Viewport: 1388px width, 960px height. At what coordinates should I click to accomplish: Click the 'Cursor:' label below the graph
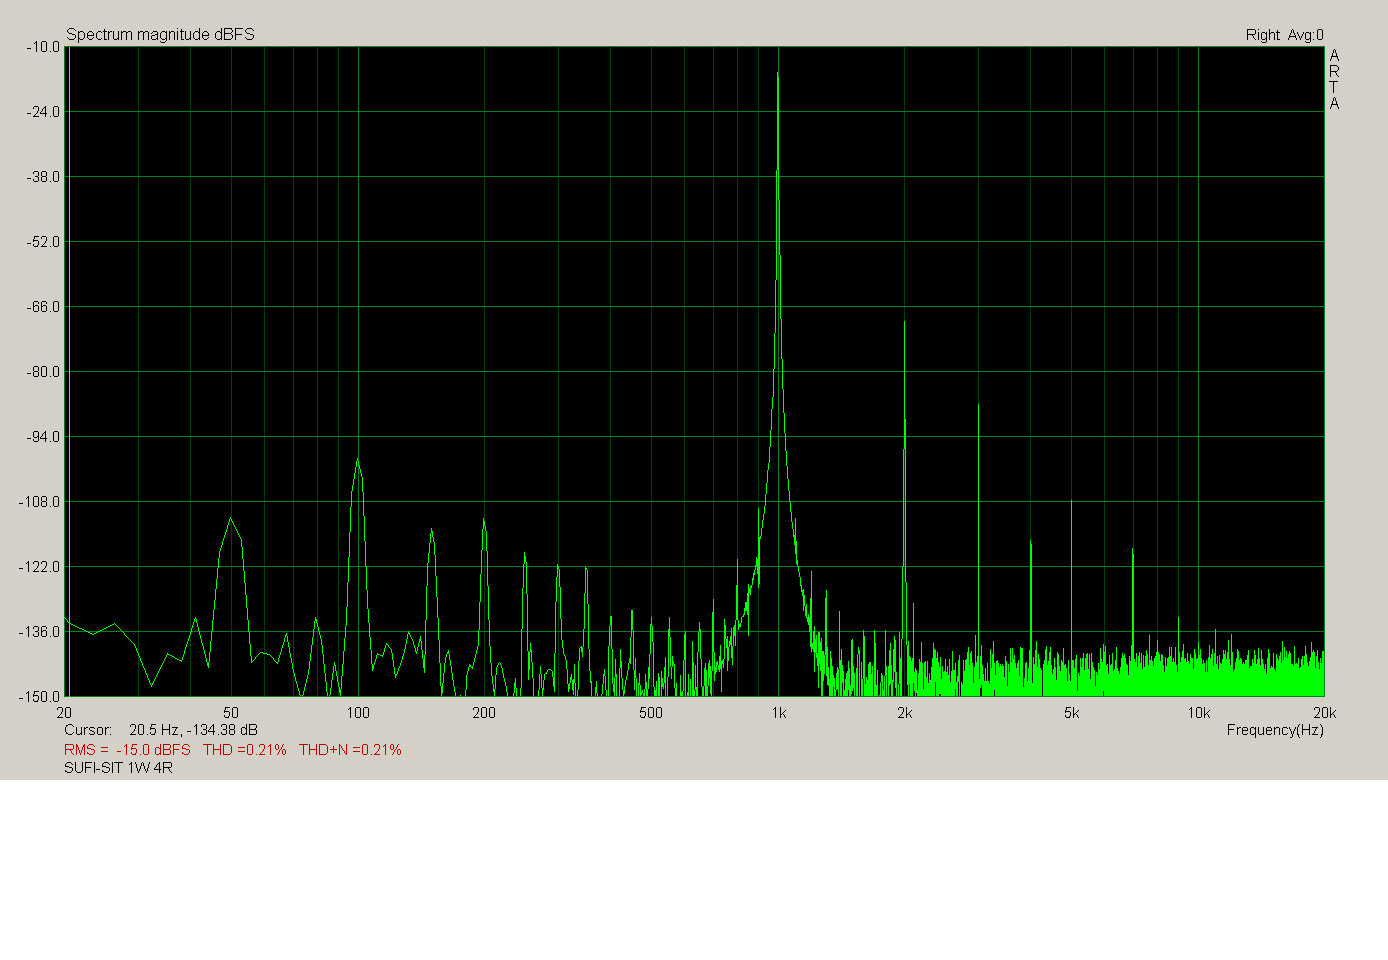point(88,730)
